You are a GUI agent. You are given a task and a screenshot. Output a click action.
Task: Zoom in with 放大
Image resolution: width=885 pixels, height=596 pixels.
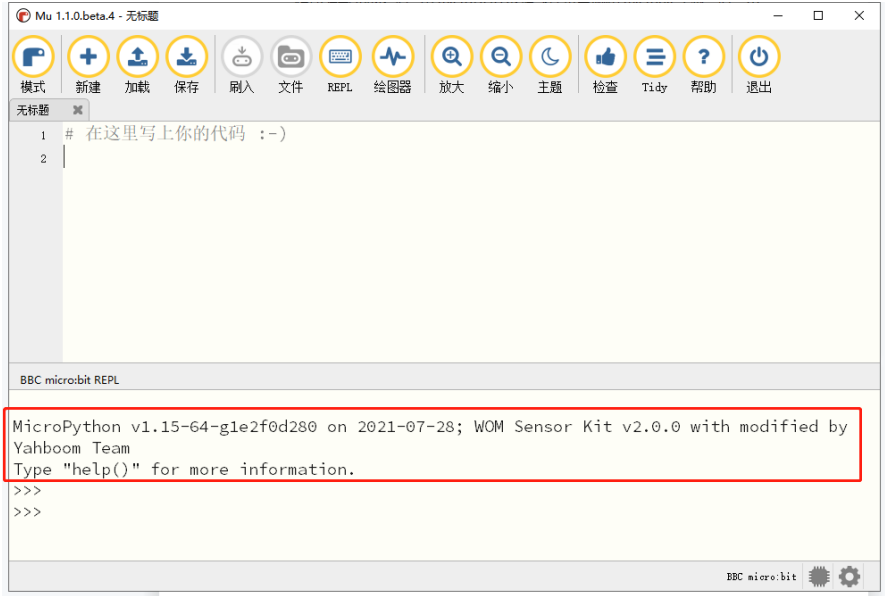(x=452, y=64)
